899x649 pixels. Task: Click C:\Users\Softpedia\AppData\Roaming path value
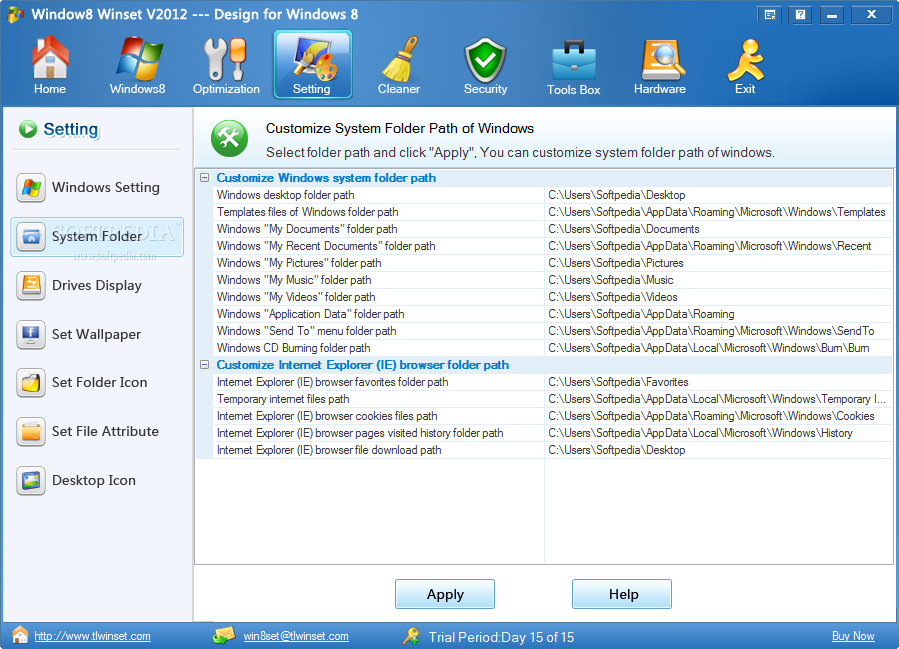point(641,314)
